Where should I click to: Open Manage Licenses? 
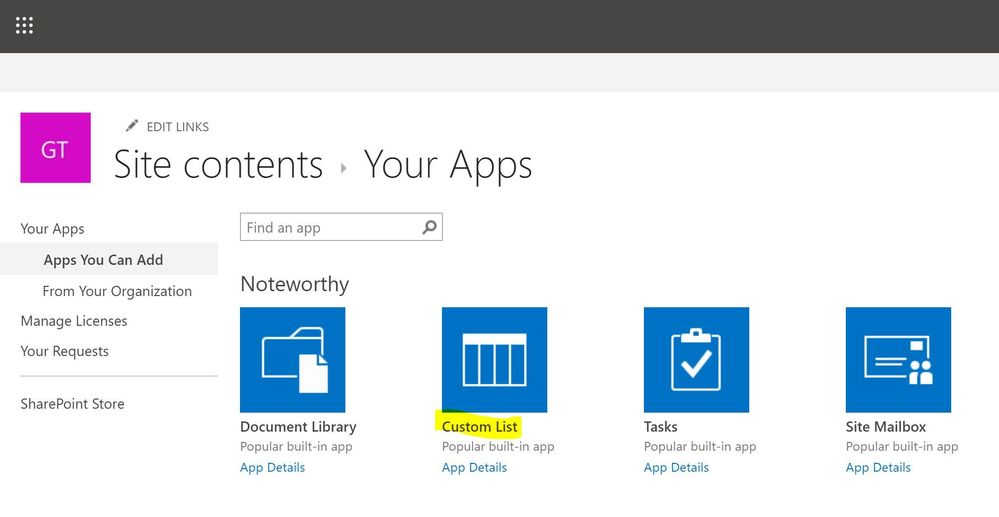coord(74,321)
